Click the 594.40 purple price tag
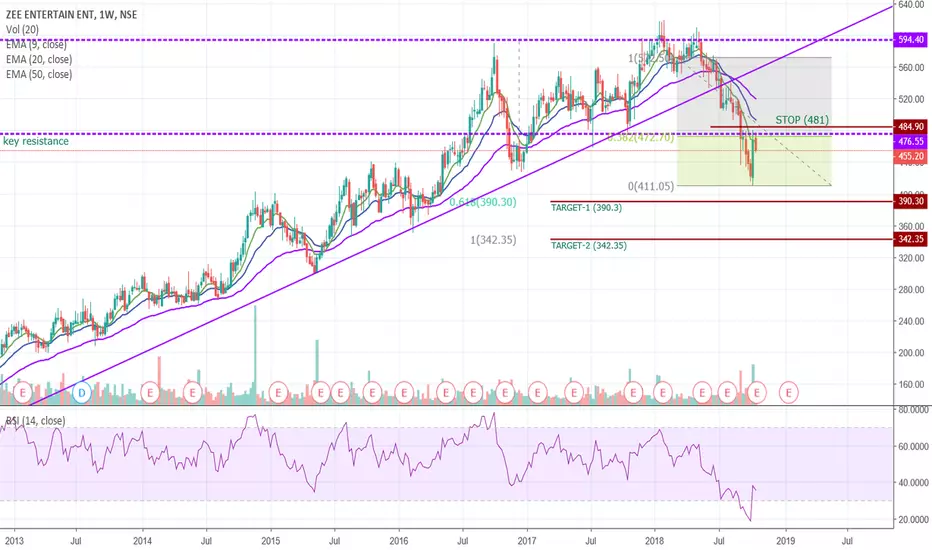 coord(911,40)
